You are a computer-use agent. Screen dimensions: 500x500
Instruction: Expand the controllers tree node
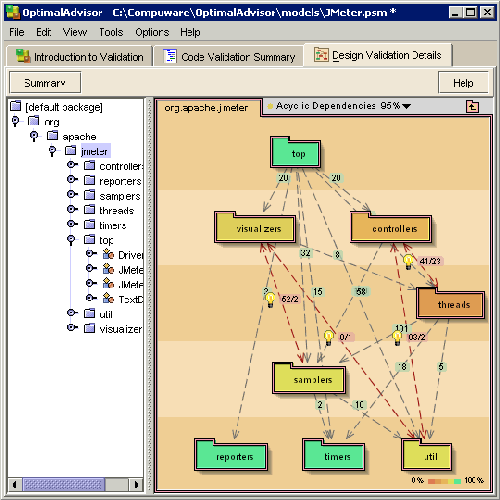71,165
